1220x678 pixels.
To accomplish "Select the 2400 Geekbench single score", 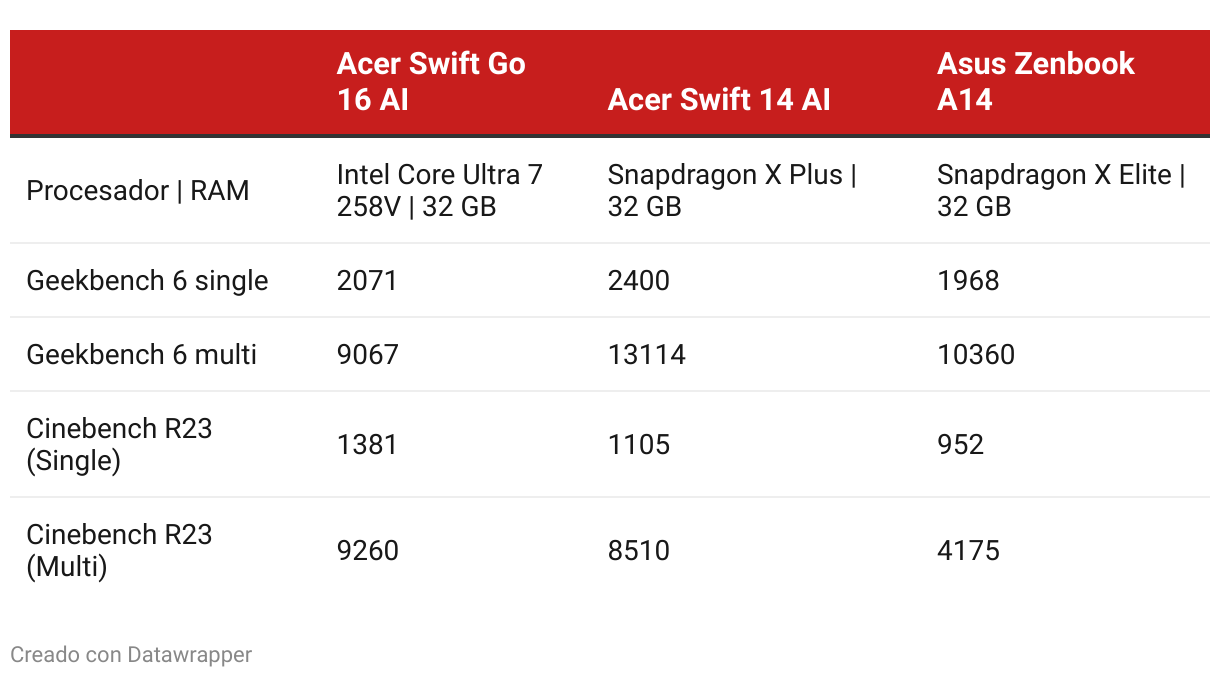I will [x=638, y=281].
